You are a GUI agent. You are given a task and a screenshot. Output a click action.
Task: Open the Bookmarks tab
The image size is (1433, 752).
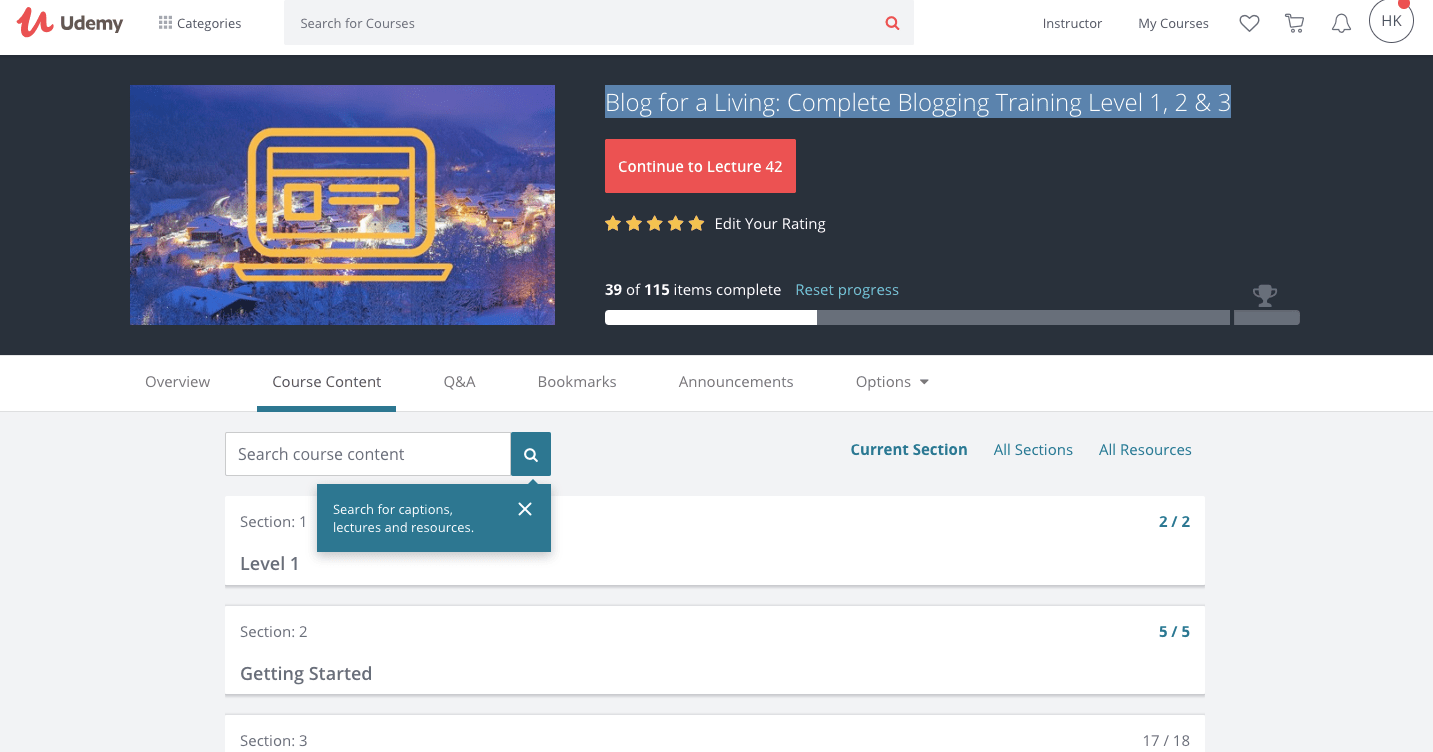tap(577, 382)
